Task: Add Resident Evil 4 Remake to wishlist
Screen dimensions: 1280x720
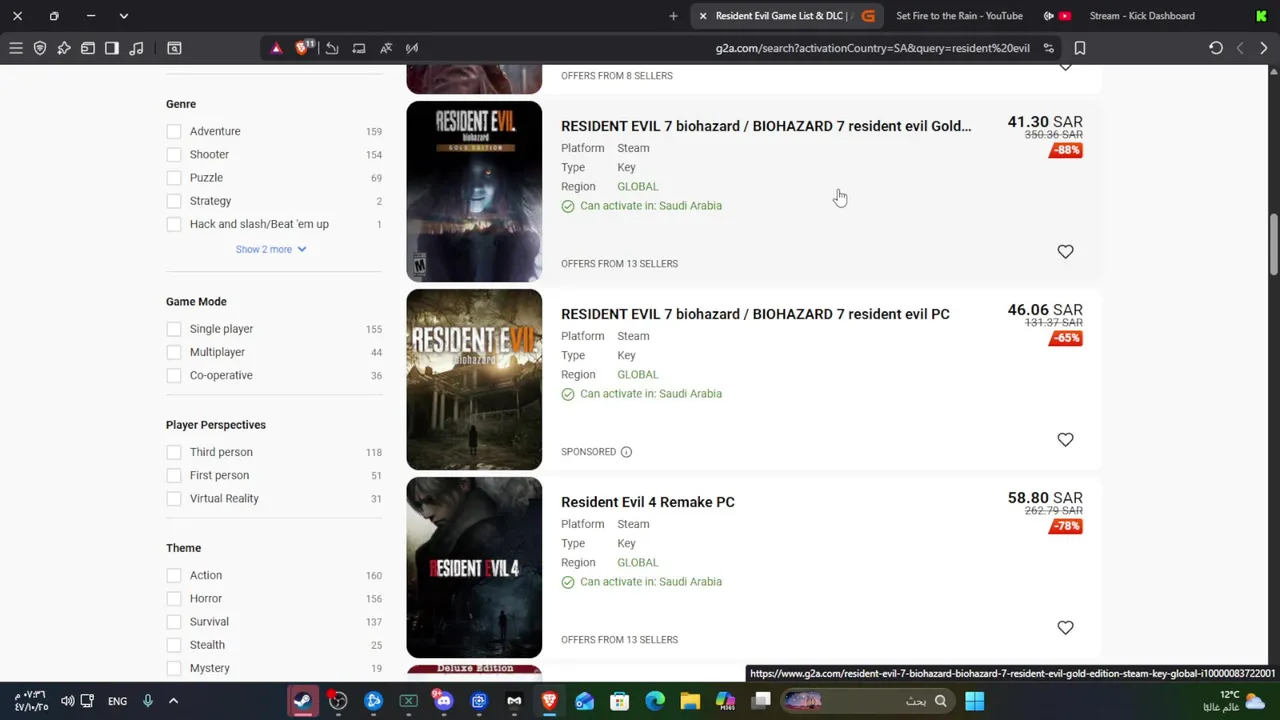Action: pyautogui.click(x=1065, y=628)
